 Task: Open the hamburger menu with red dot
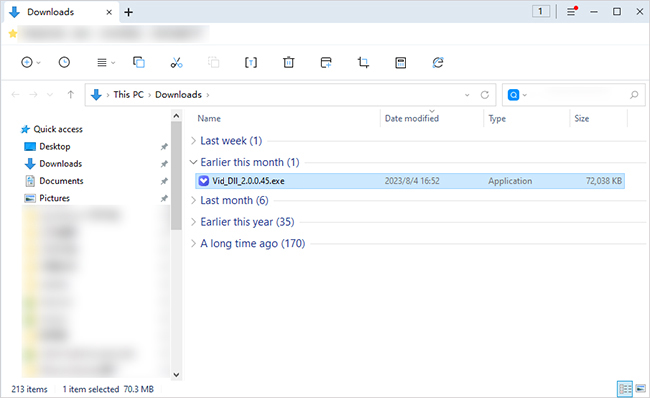point(572,11)
